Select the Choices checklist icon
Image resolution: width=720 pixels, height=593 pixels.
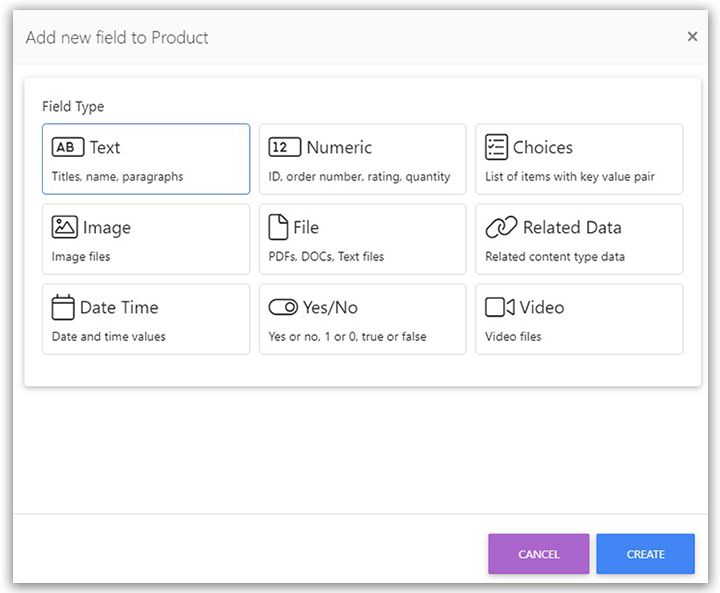[x=496, y=147]
